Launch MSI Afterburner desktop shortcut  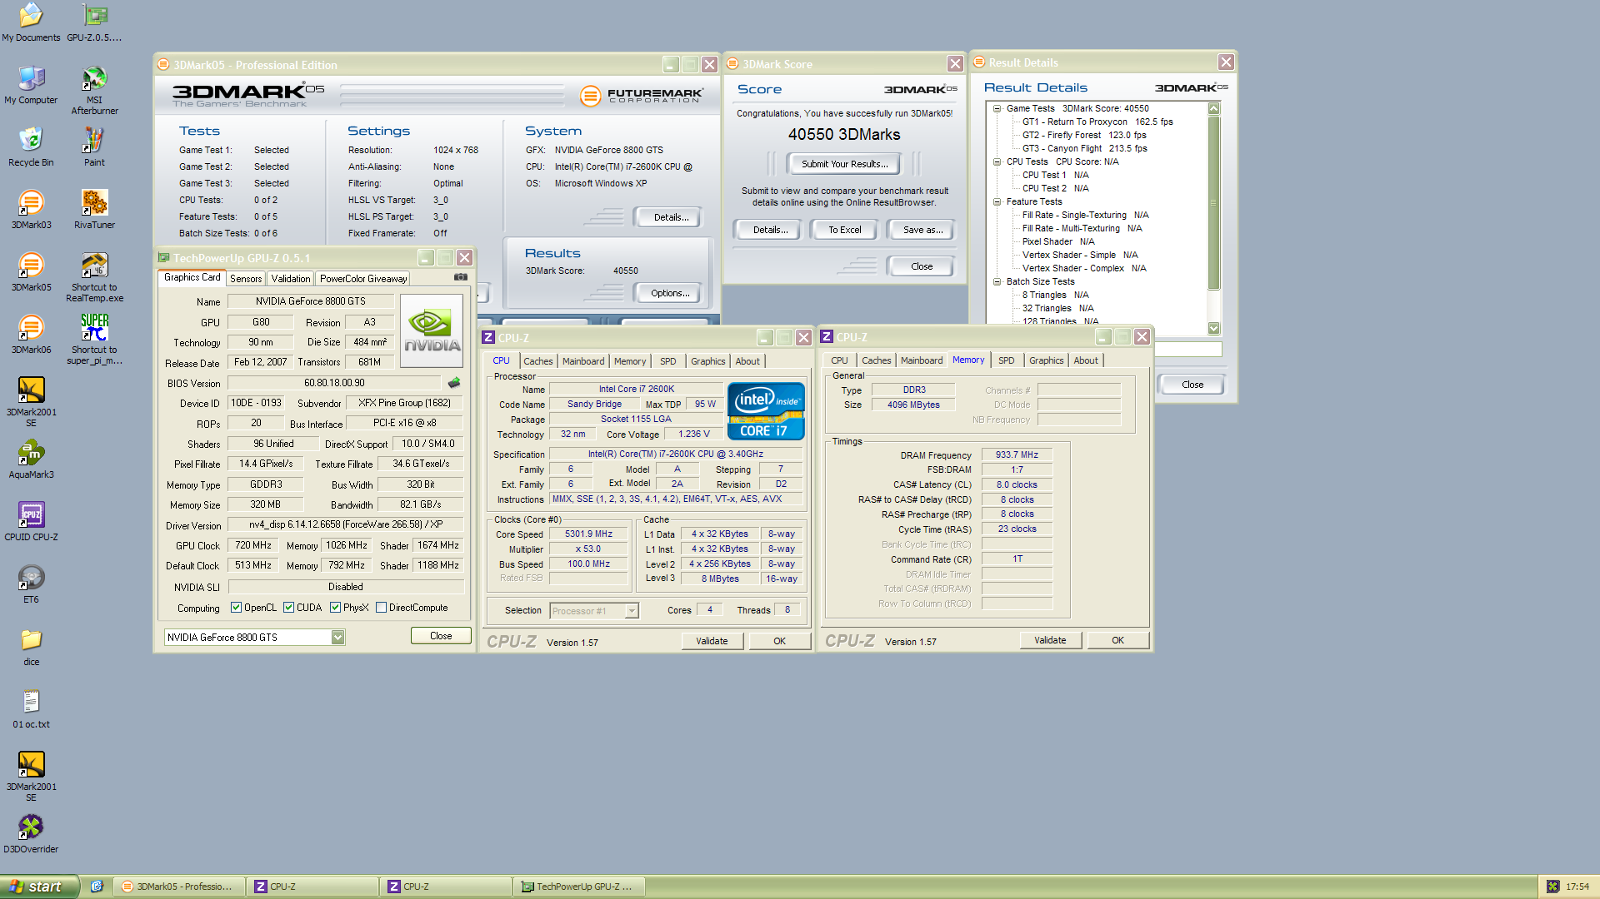coord(94,90)
